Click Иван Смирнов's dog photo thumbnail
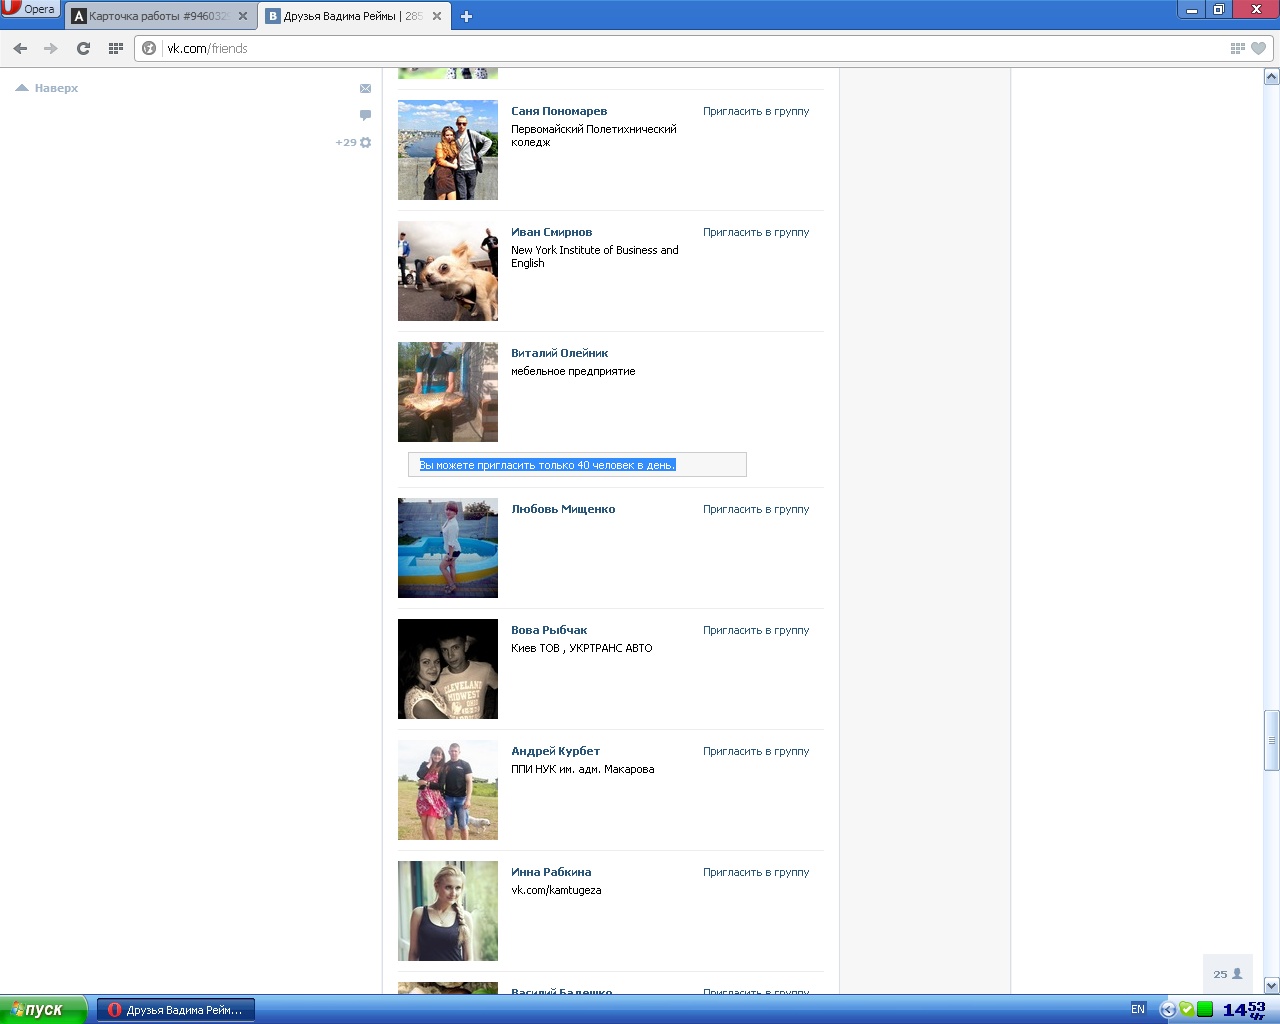Screen dimensions: 1280x1024 click(448, 271)
